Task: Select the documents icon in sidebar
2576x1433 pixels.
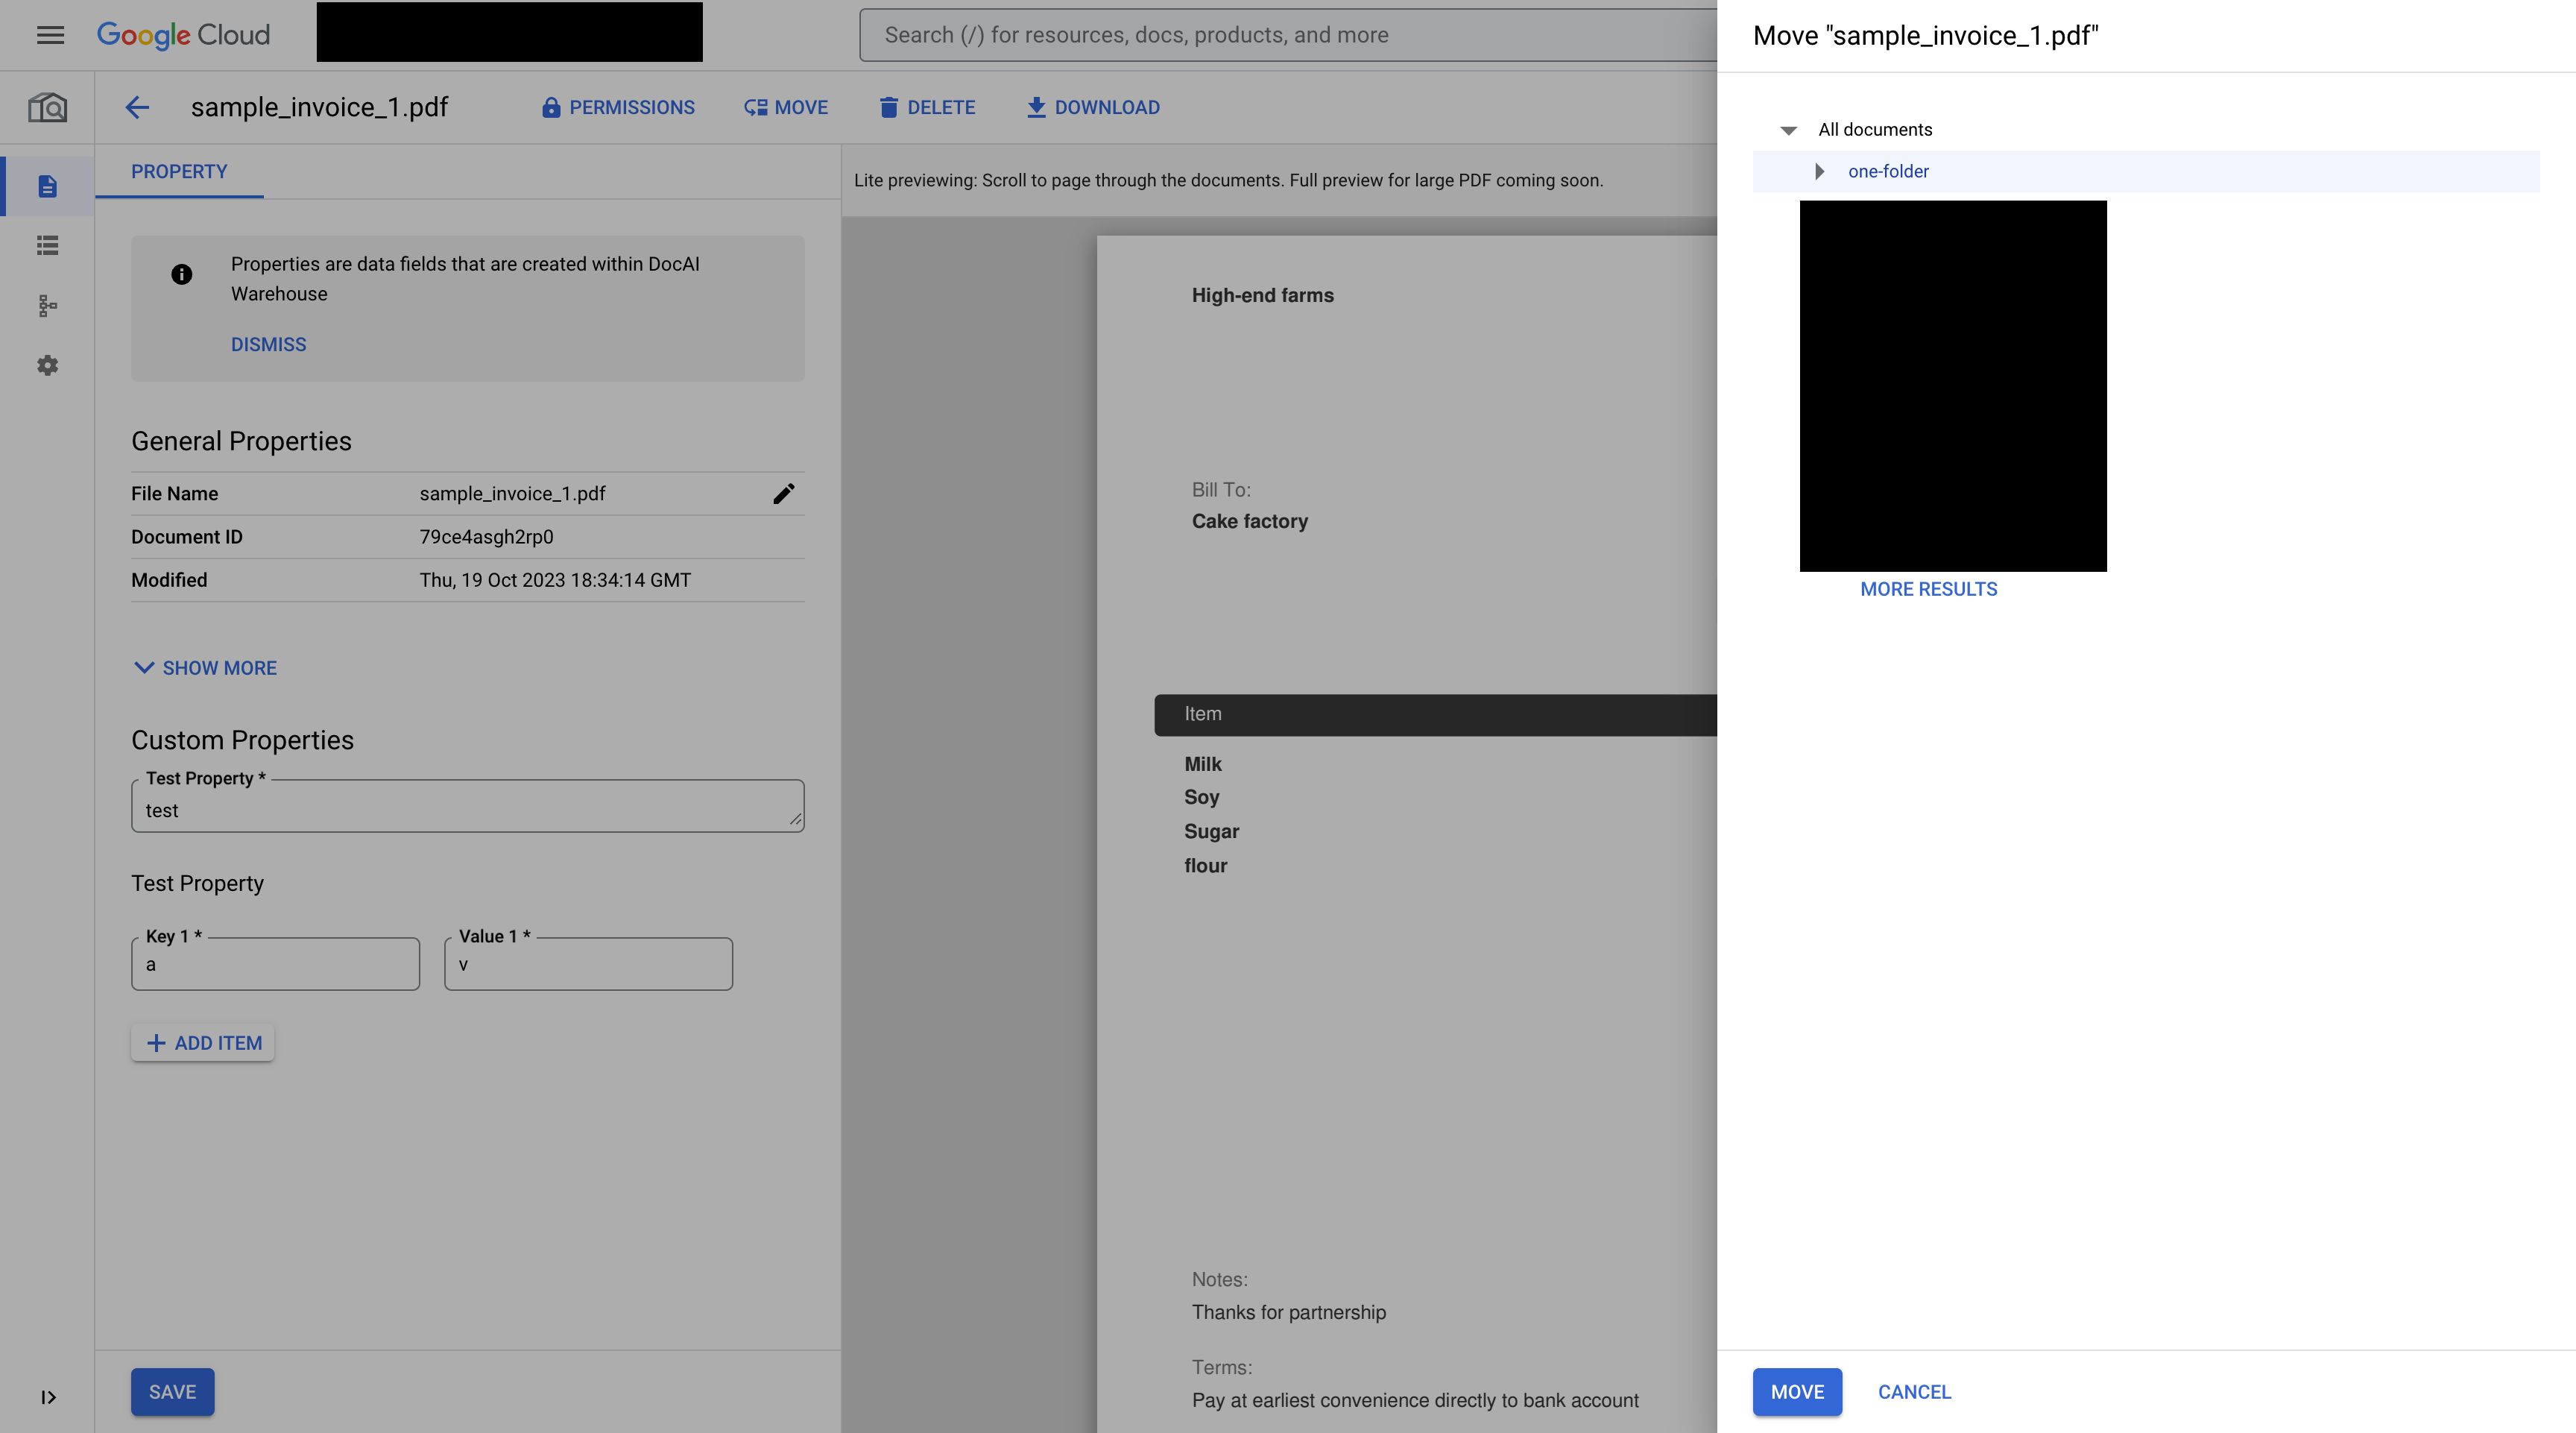Action: [x=47, y=186]
